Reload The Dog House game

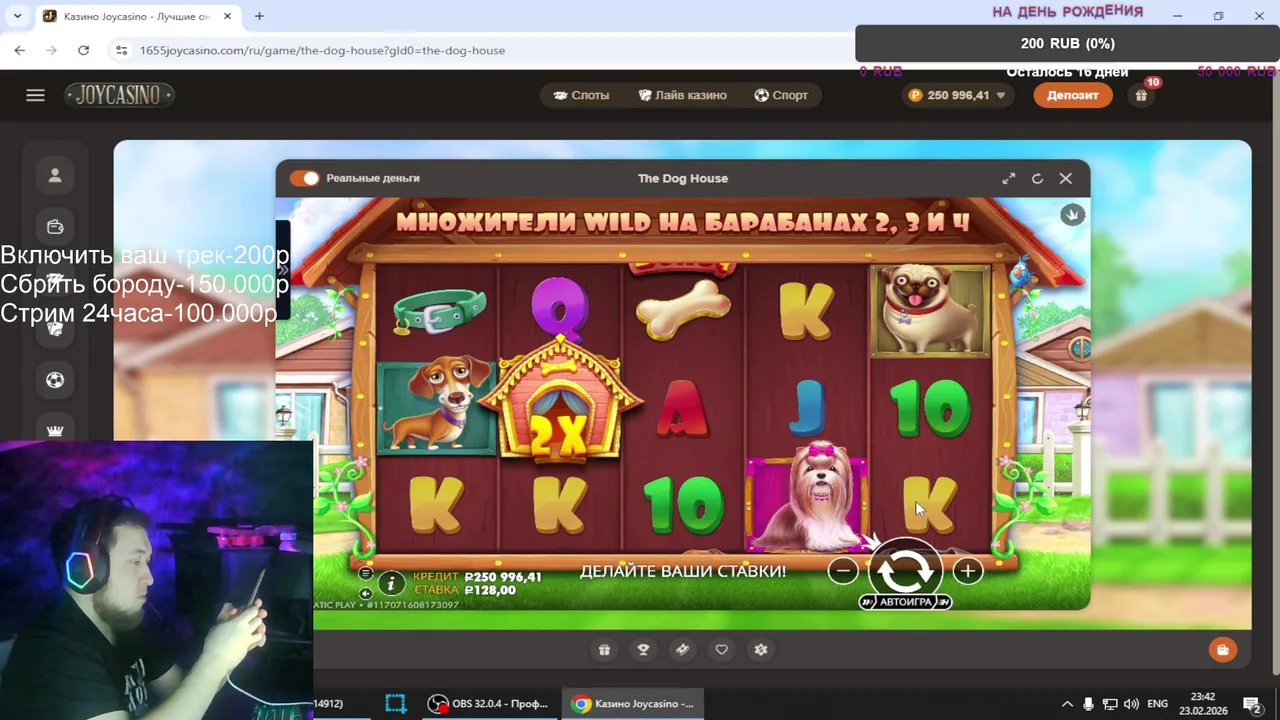[1037, 178]
